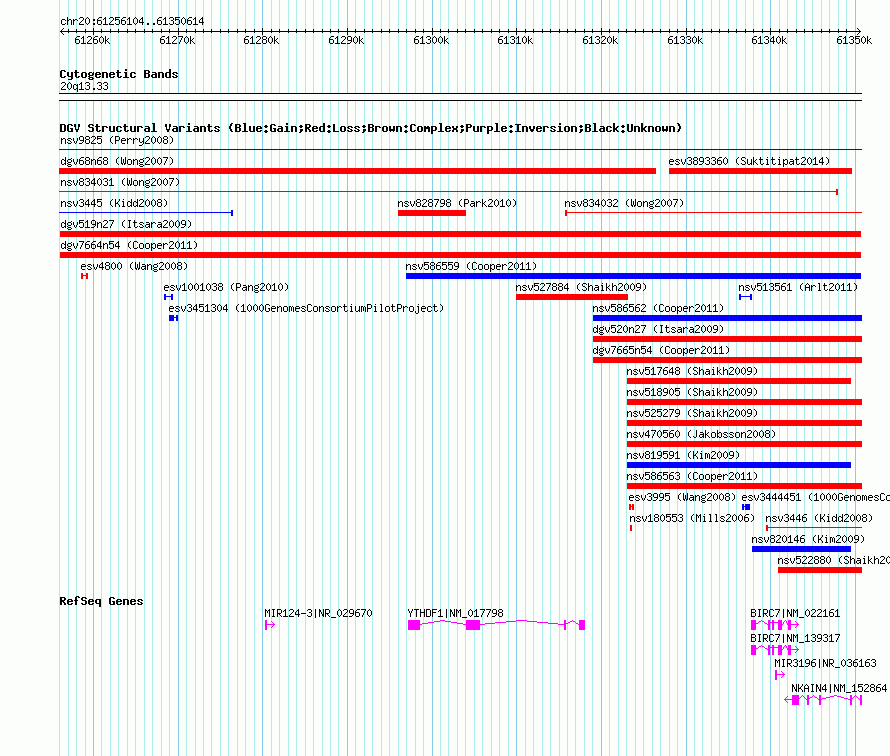Click NKAIN4|NM_152864 gene model
Viewport: 890px width, 756px height.
(823, 700)
